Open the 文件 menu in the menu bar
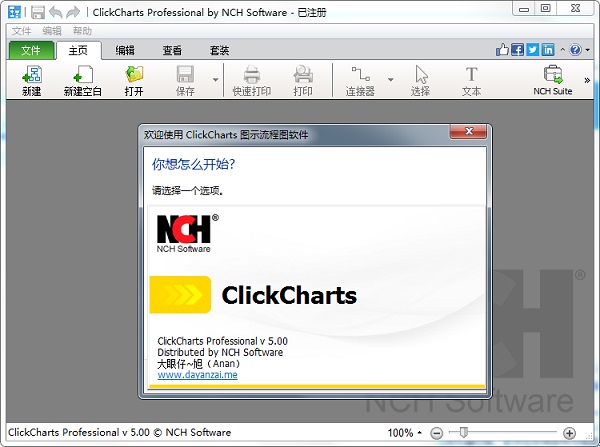This screenshot has width=600, height=447. point(21,31)
